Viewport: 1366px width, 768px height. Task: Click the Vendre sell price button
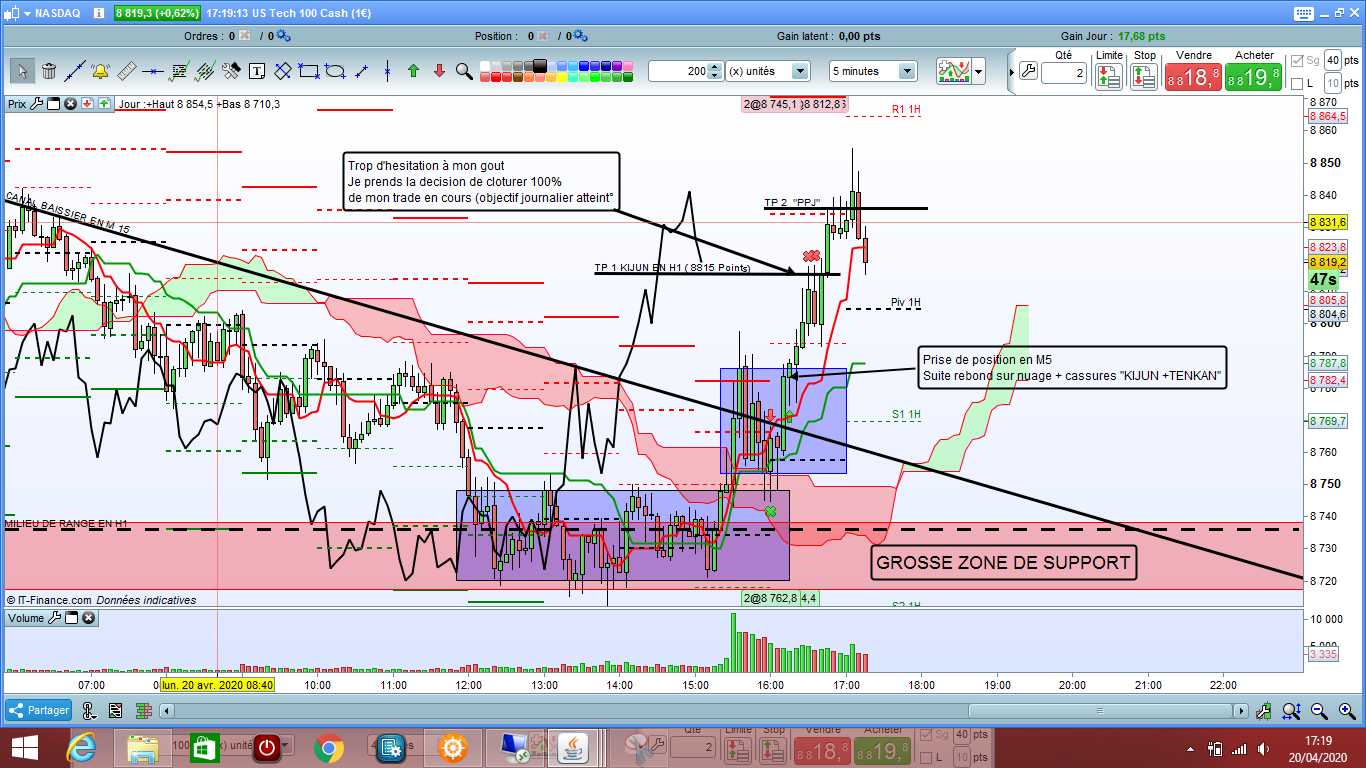click(x=1194, y=78)
